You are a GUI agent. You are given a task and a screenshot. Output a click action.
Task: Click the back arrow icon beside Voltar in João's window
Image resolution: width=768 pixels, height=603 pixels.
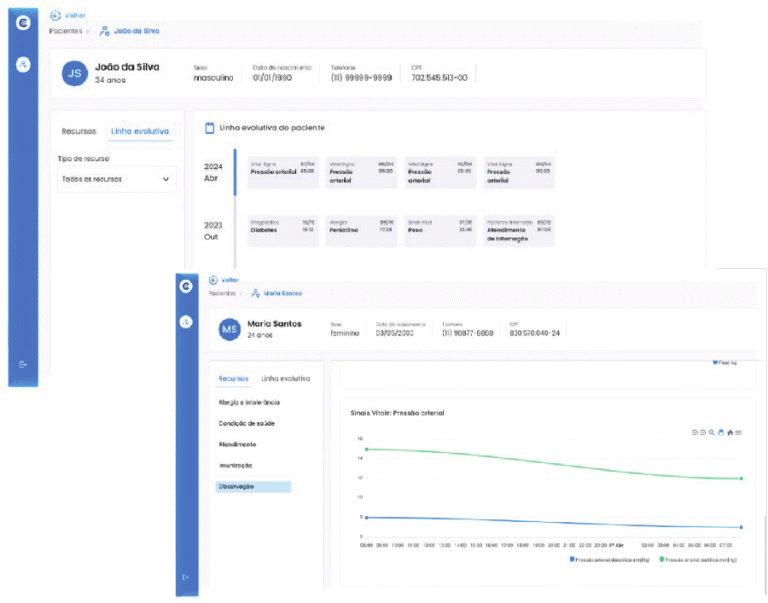point(55,16)
